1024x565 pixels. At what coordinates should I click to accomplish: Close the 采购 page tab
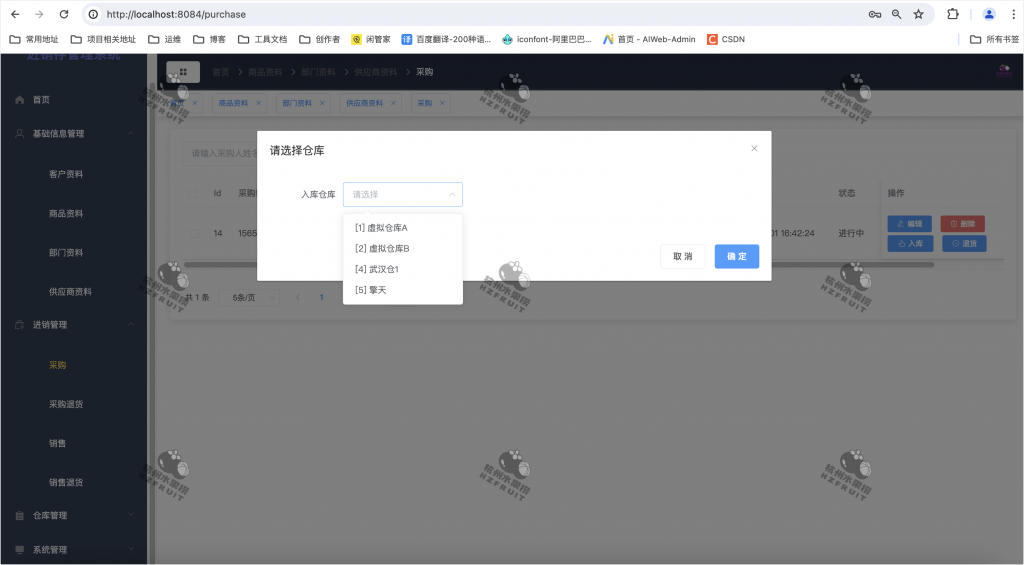point(442,103)
